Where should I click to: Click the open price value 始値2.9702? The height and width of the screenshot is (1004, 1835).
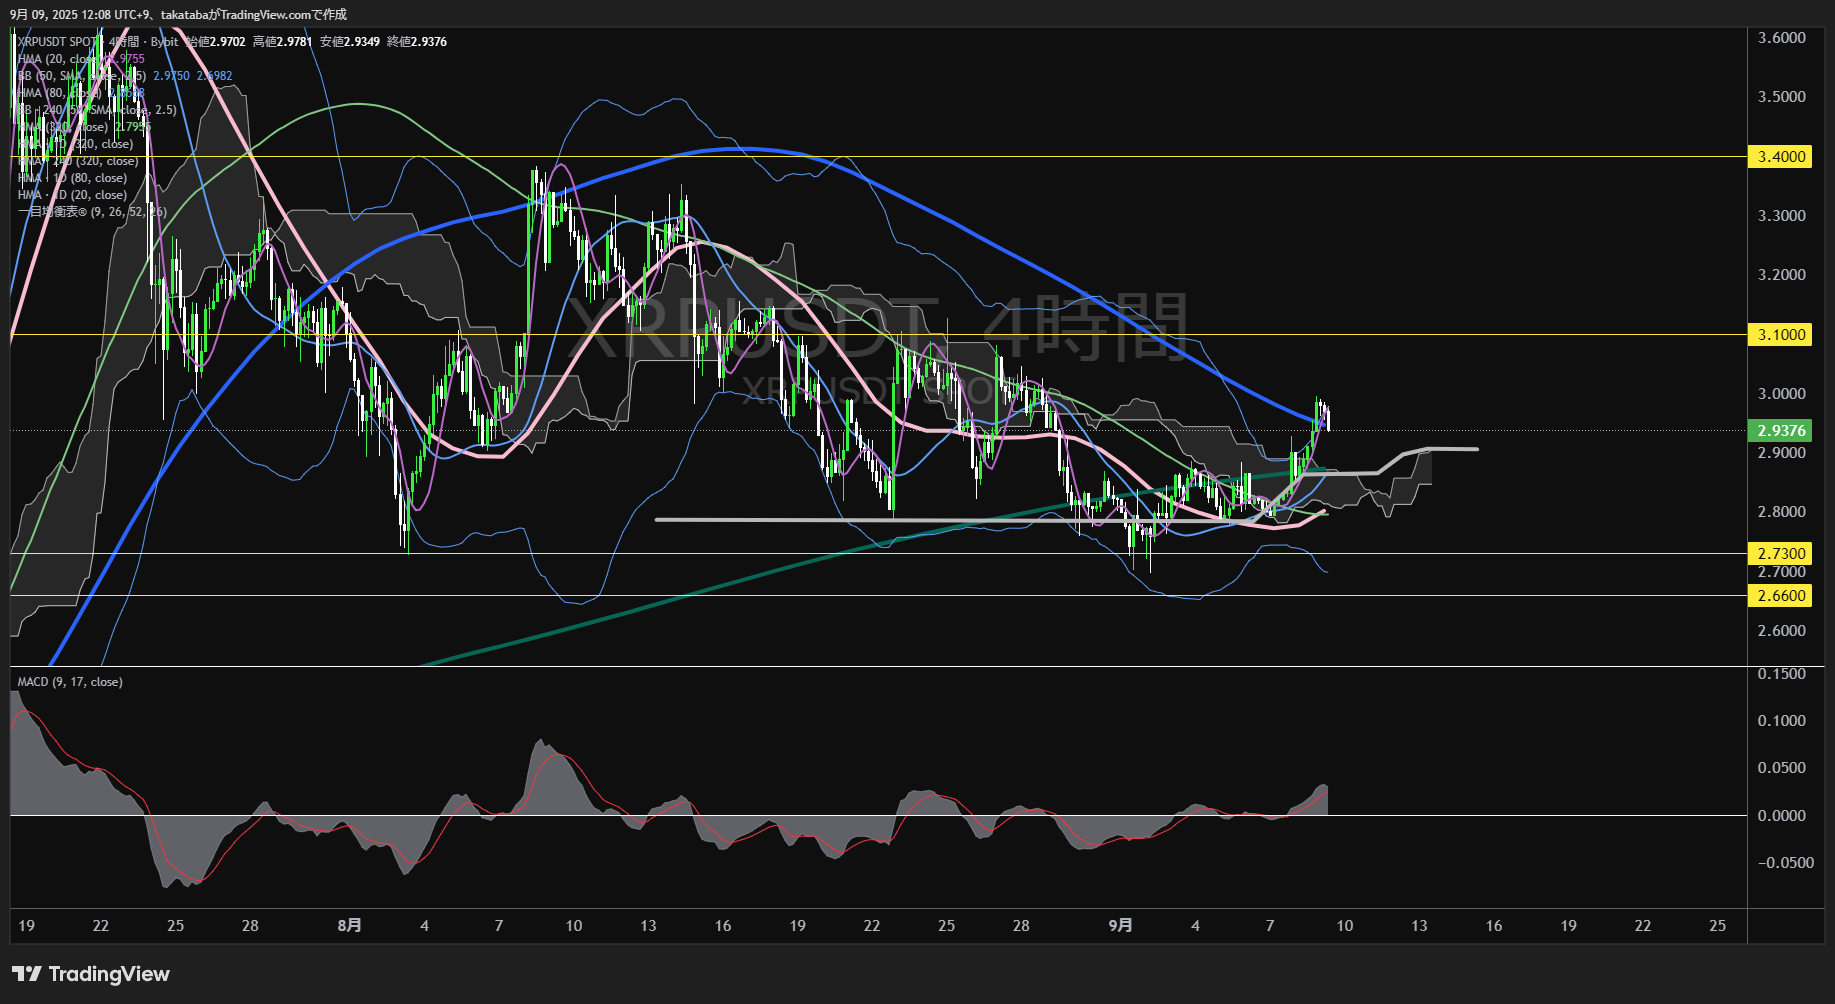[216, 42]
